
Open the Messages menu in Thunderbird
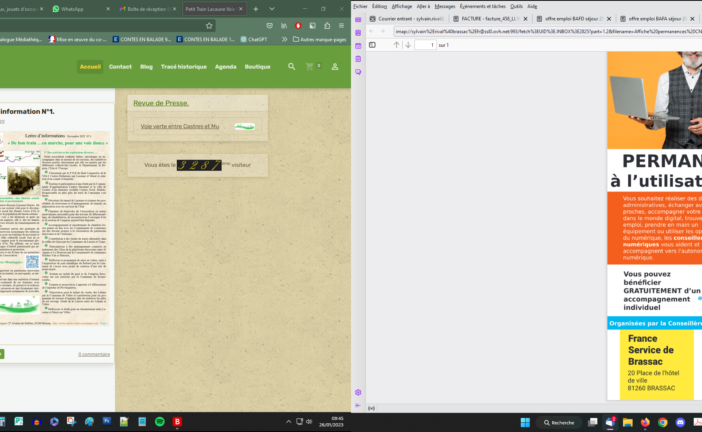[444, 6]
